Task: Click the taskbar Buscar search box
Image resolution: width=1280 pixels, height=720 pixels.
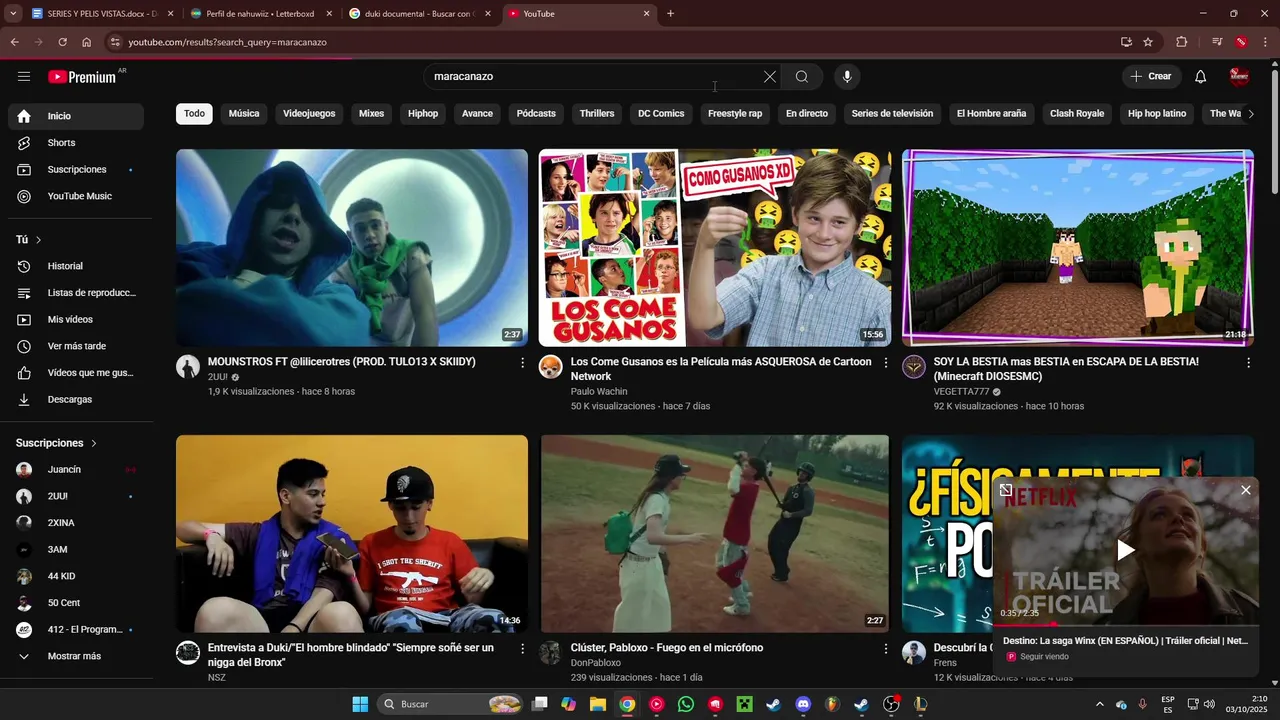Action: point(450,704)
